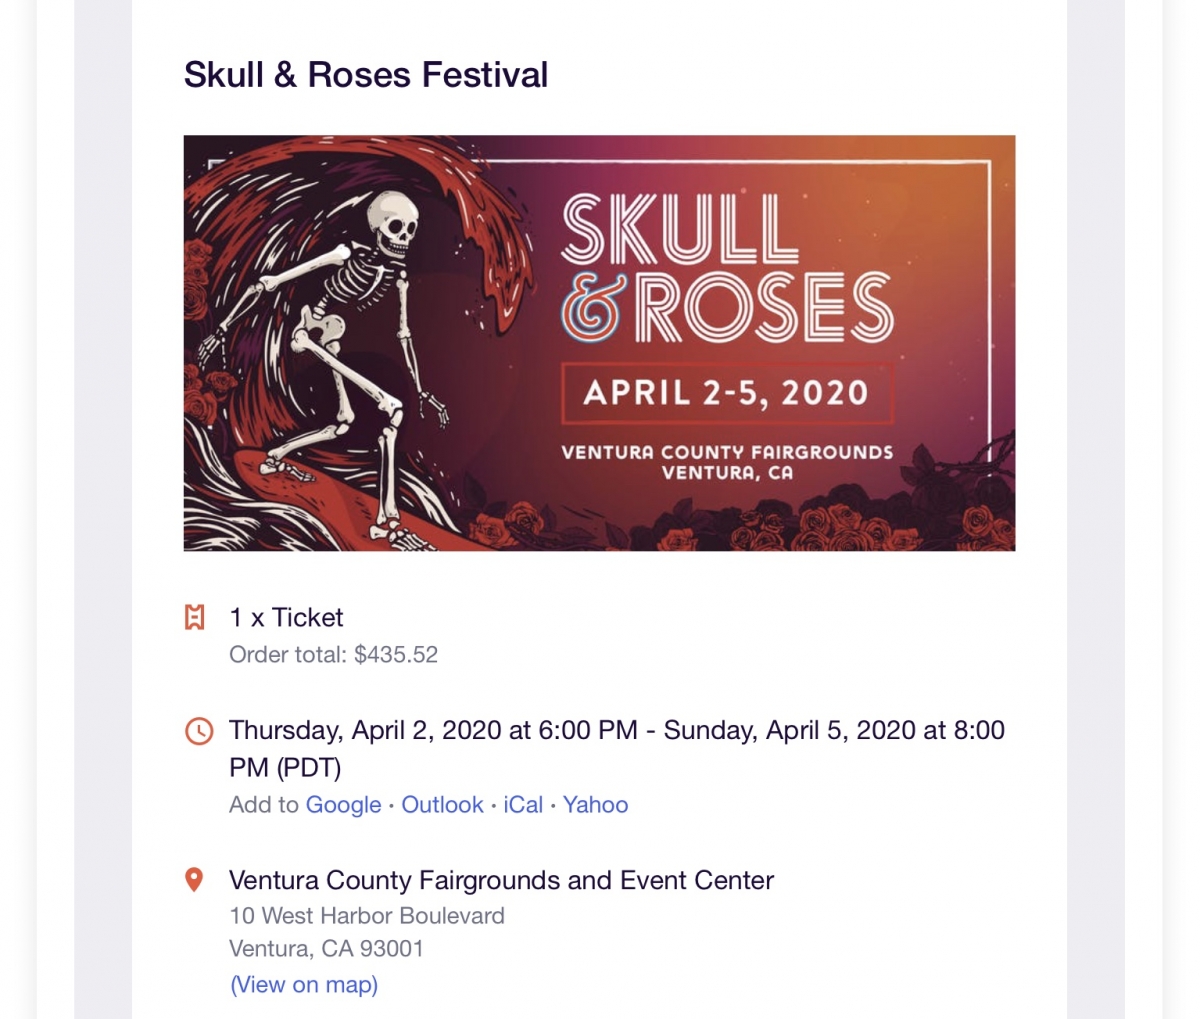Add event to Outlook calendar
1200x1019 pixels.
442,805
